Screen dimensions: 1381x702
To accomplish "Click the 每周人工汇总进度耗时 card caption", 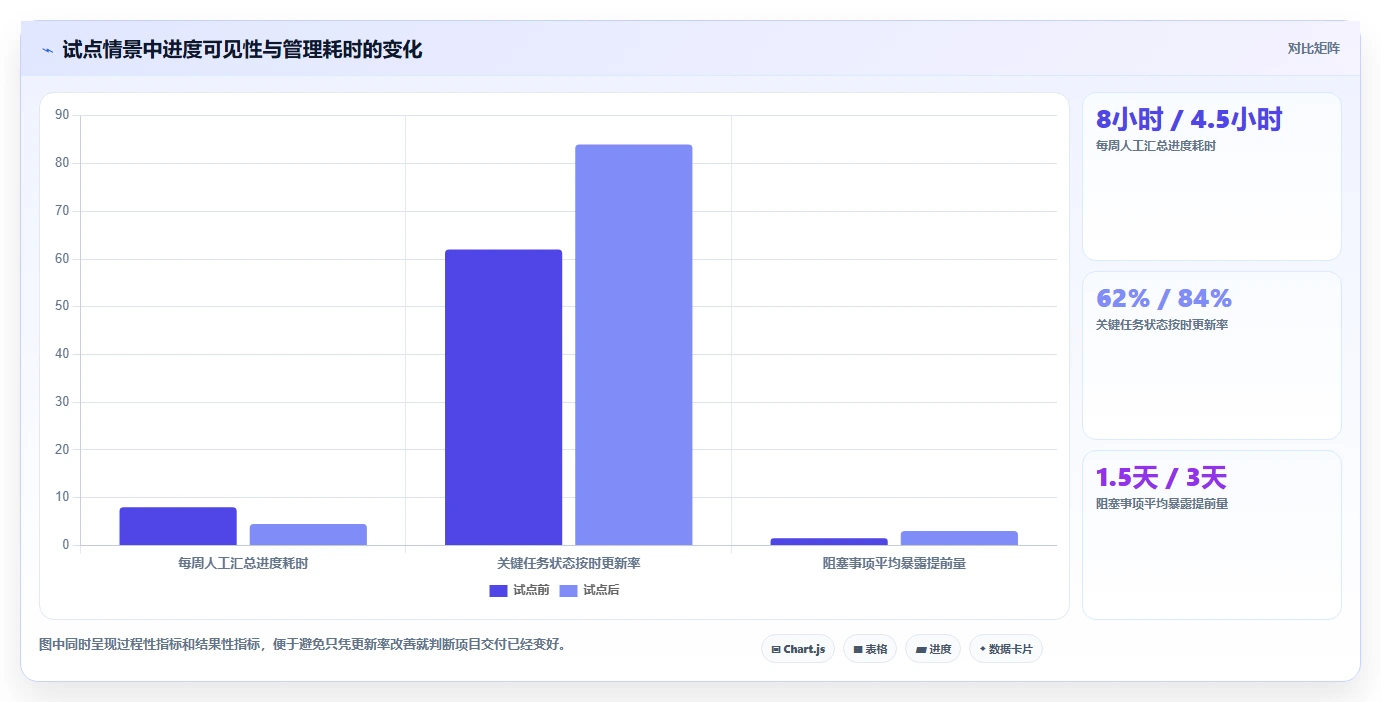I will [x=1156, y=146].
